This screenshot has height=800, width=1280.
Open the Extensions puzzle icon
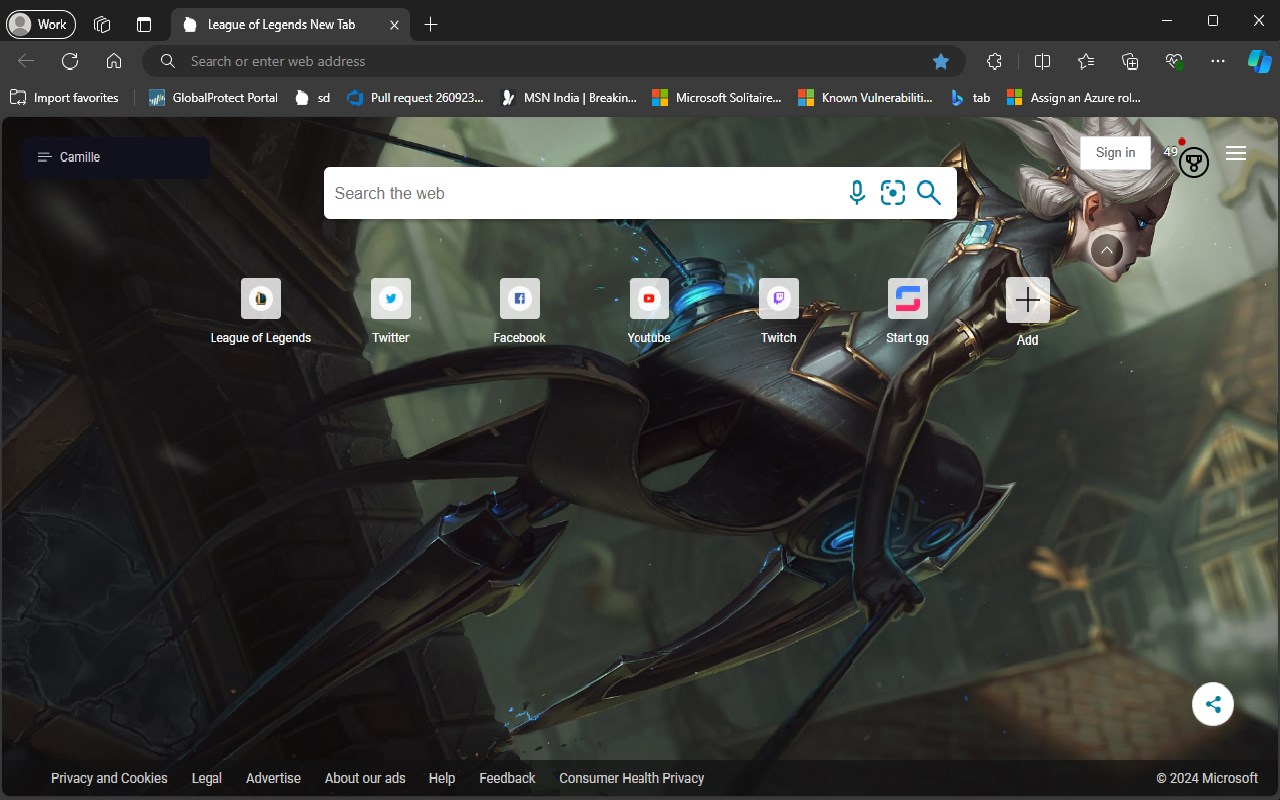(994, 61)
